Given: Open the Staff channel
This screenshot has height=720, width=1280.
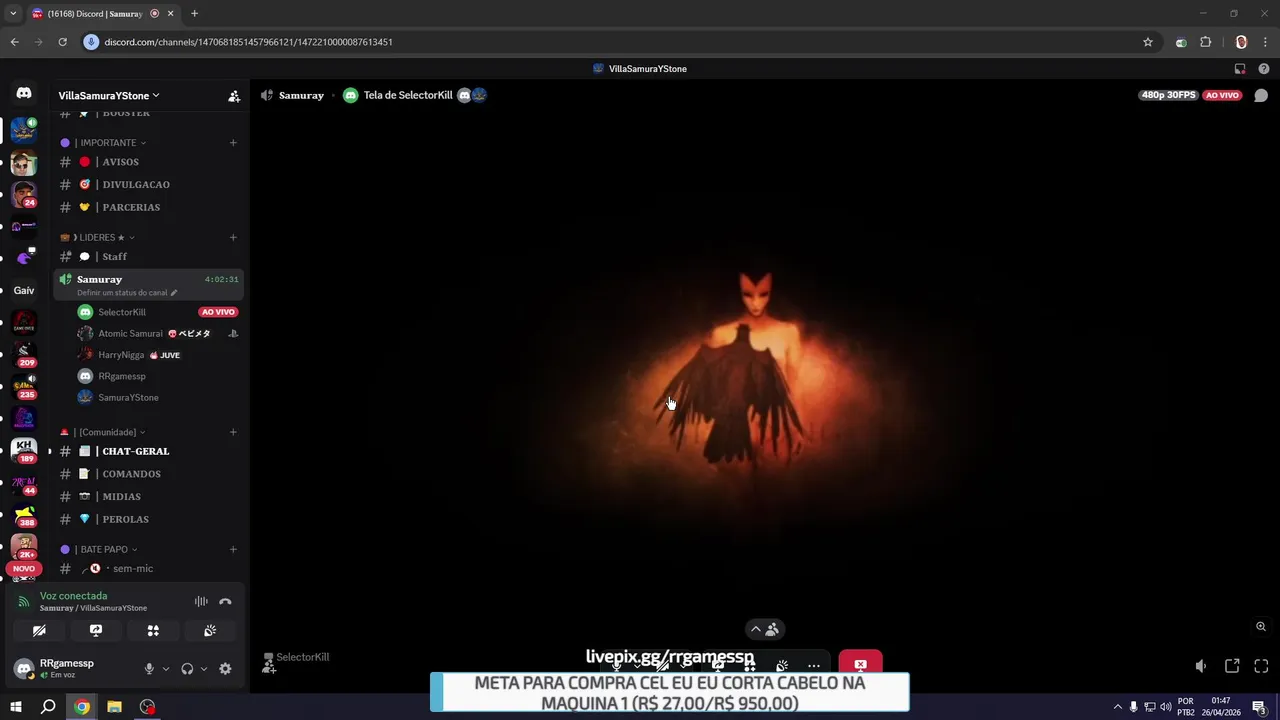Looking at the screenshot, I should click(x=148, y=257).
